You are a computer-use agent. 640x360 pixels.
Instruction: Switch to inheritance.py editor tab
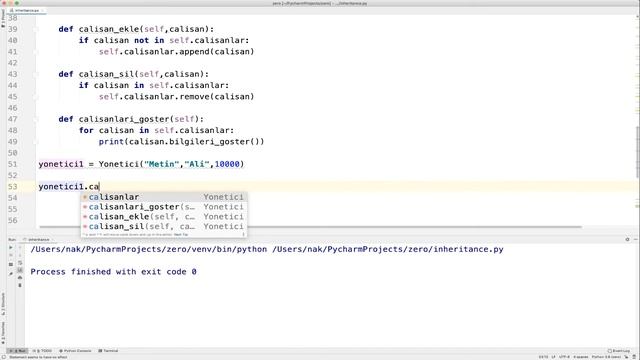click(x=27, y=10)
